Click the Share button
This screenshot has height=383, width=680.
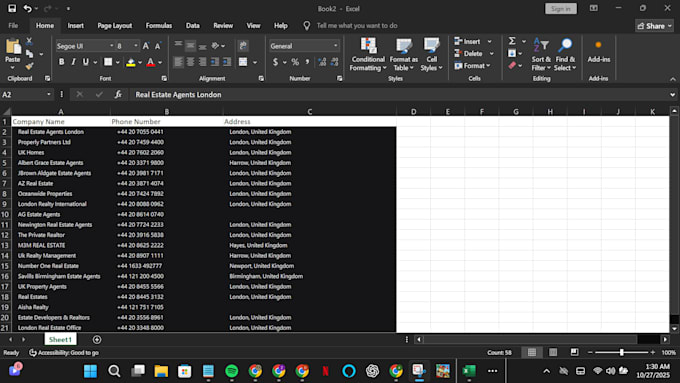coord(654,26)
